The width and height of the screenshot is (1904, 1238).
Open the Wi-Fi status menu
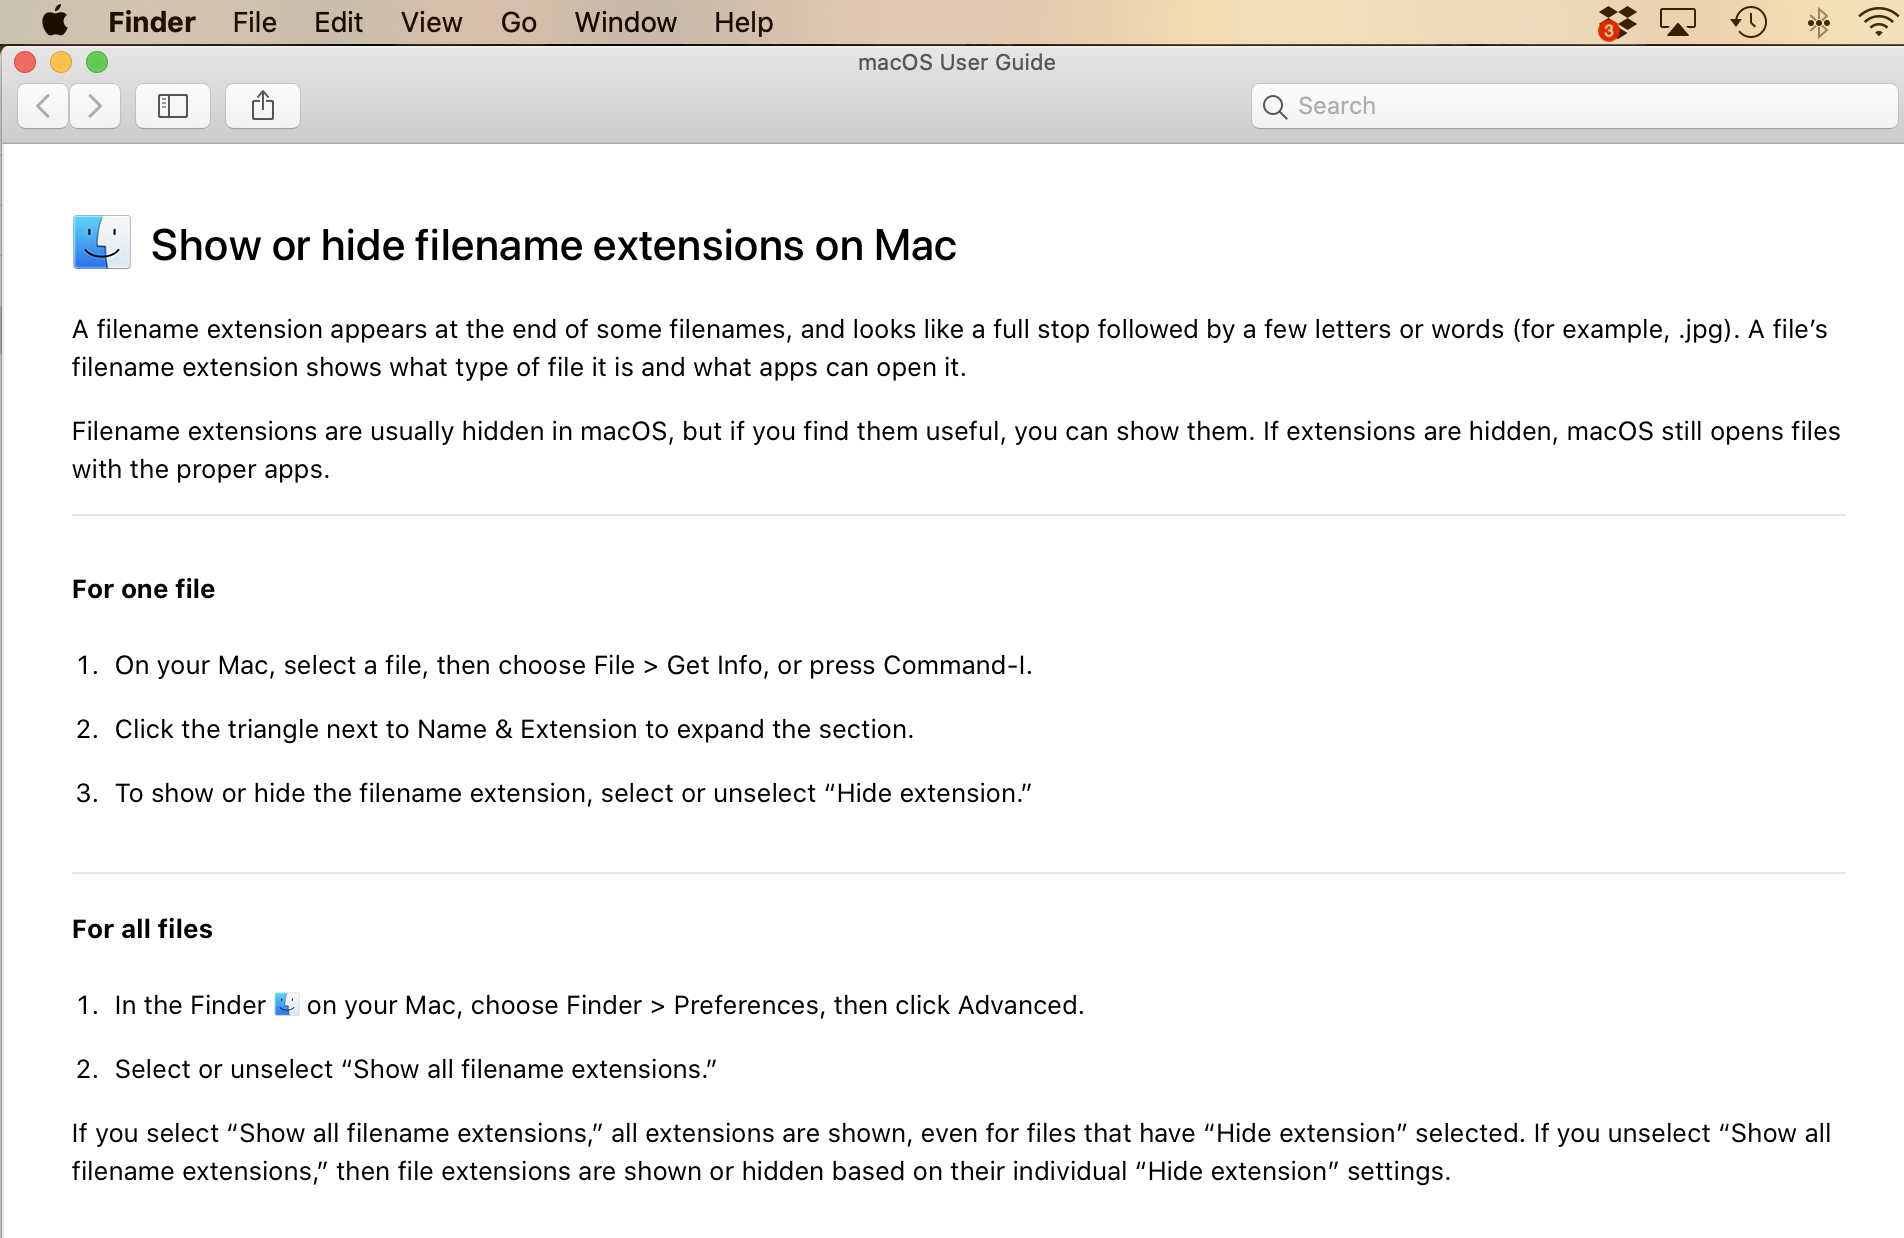(x=1878, y=22)
